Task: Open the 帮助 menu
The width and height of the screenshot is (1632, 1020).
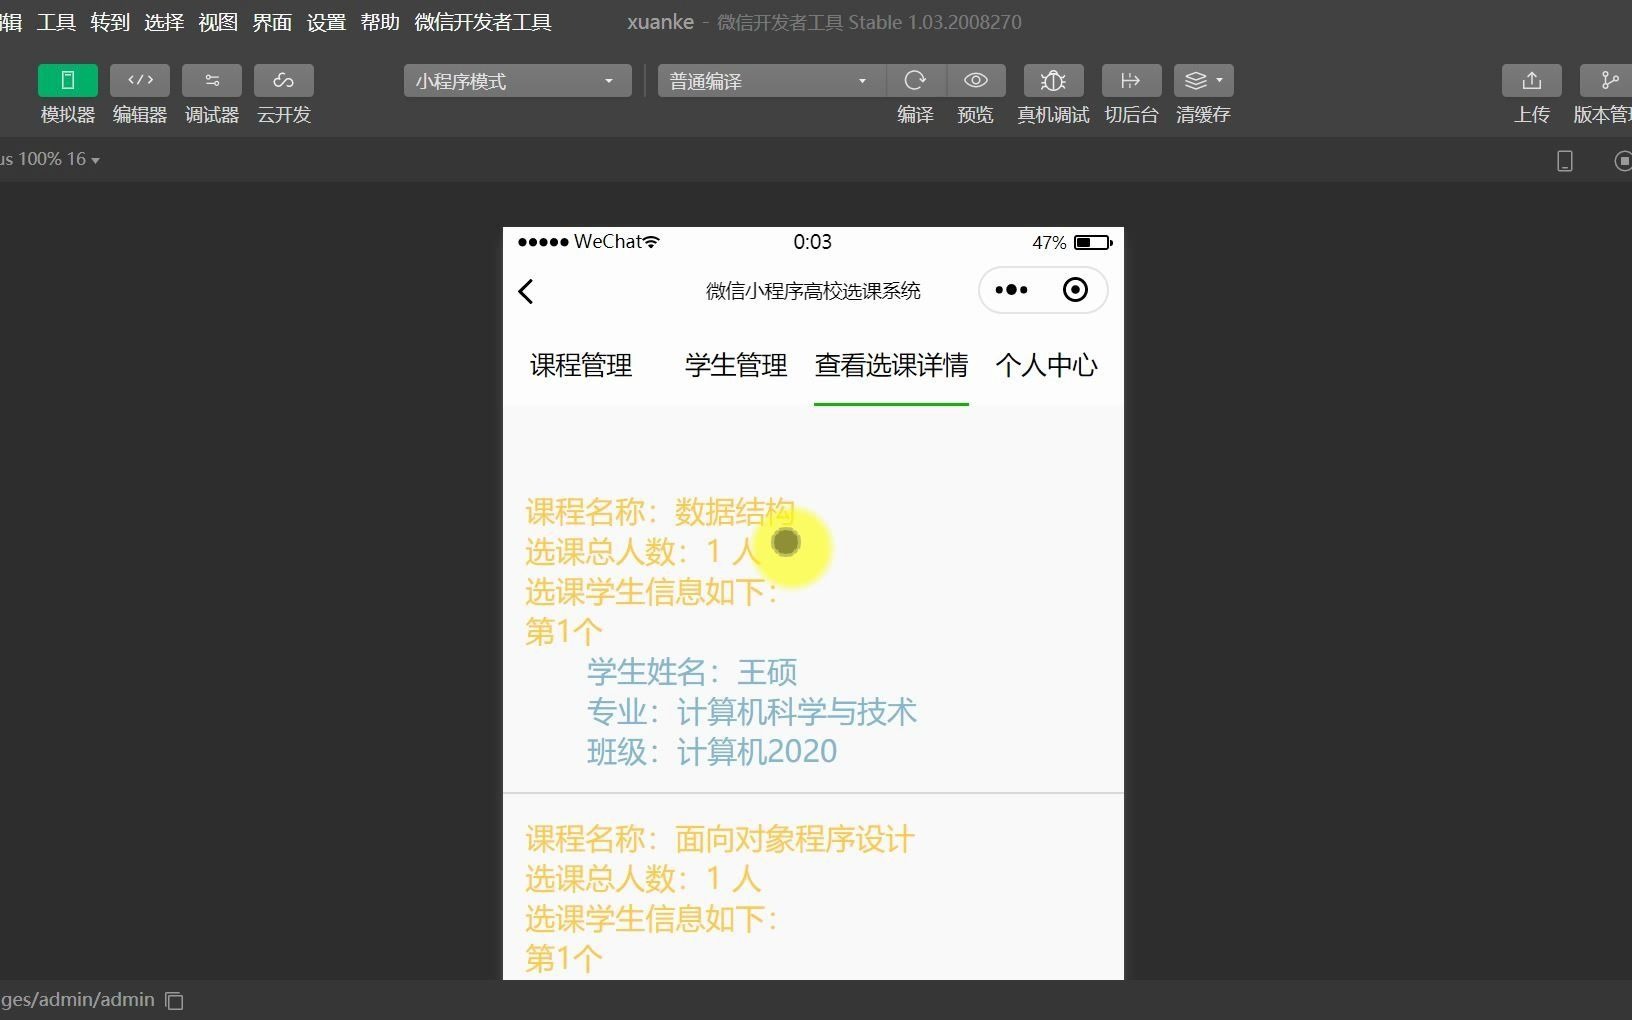Action: (380, 22)
